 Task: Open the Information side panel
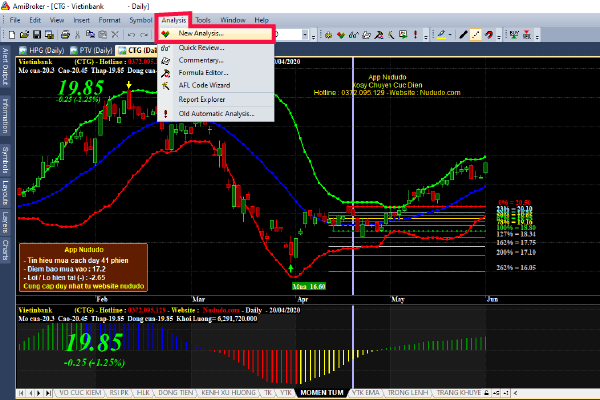pos(5,116)
